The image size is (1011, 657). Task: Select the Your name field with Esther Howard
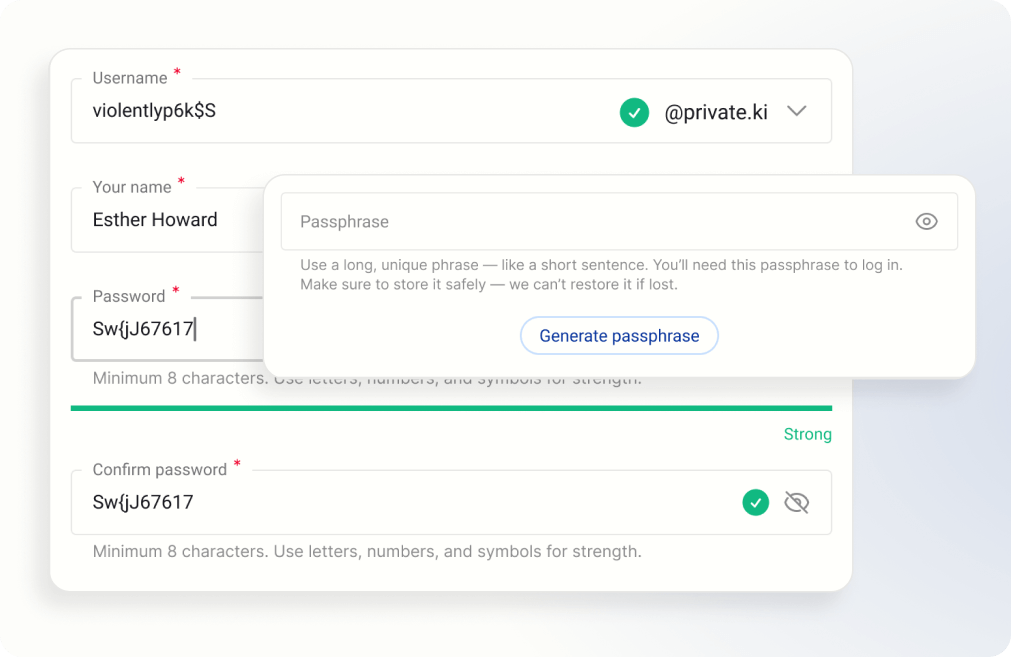click(155, 220)
